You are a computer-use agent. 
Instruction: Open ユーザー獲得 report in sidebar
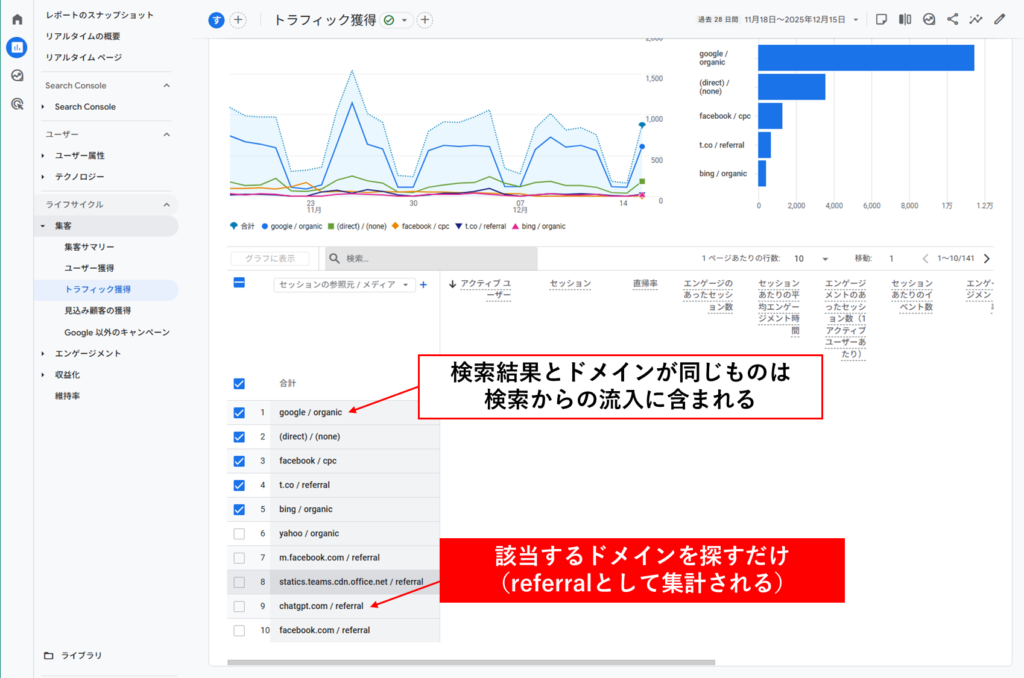tap(89, 268)
